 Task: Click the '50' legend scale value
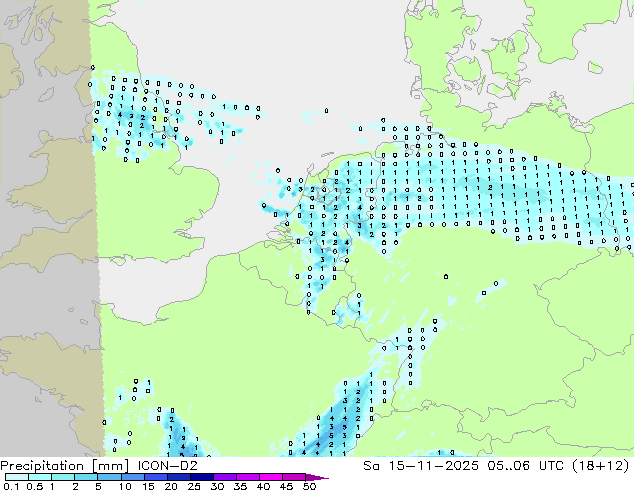[309, 486]
